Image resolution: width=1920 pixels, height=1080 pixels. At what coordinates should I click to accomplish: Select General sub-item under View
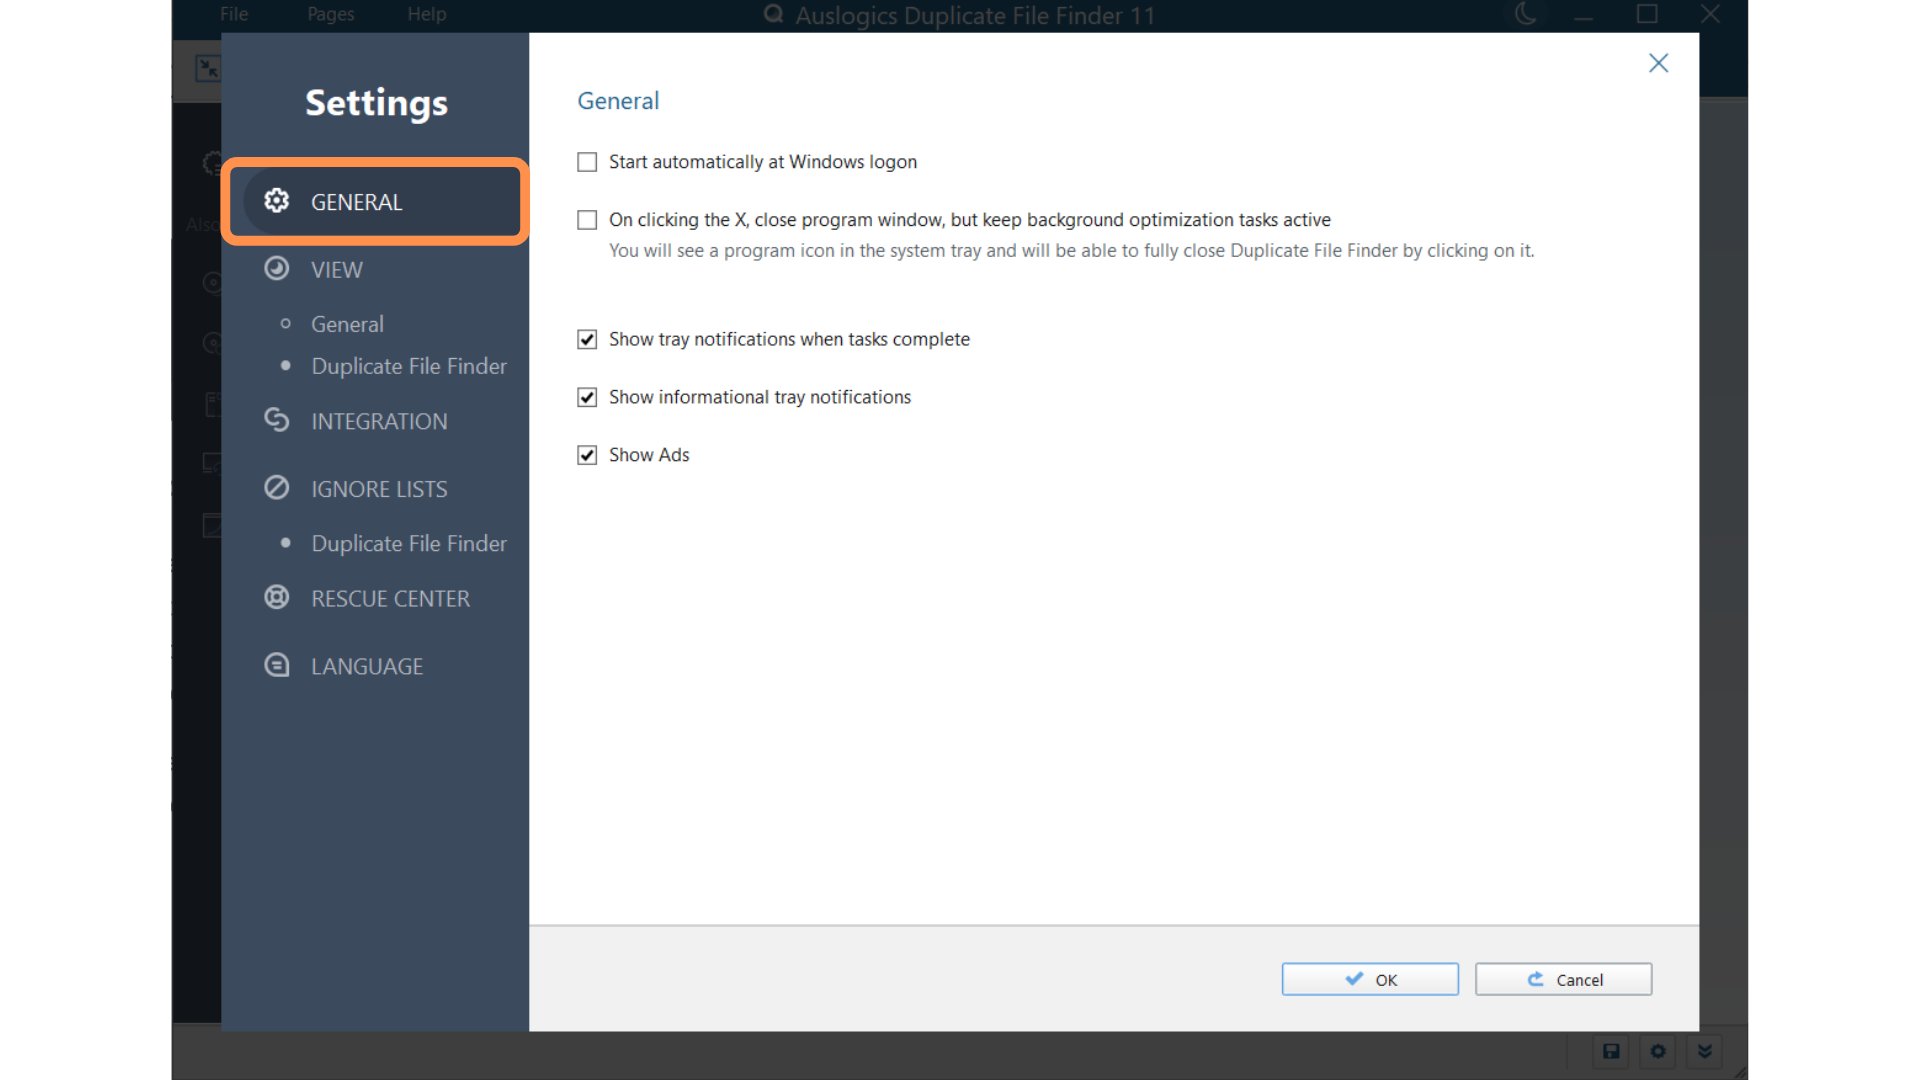point(347,324)
